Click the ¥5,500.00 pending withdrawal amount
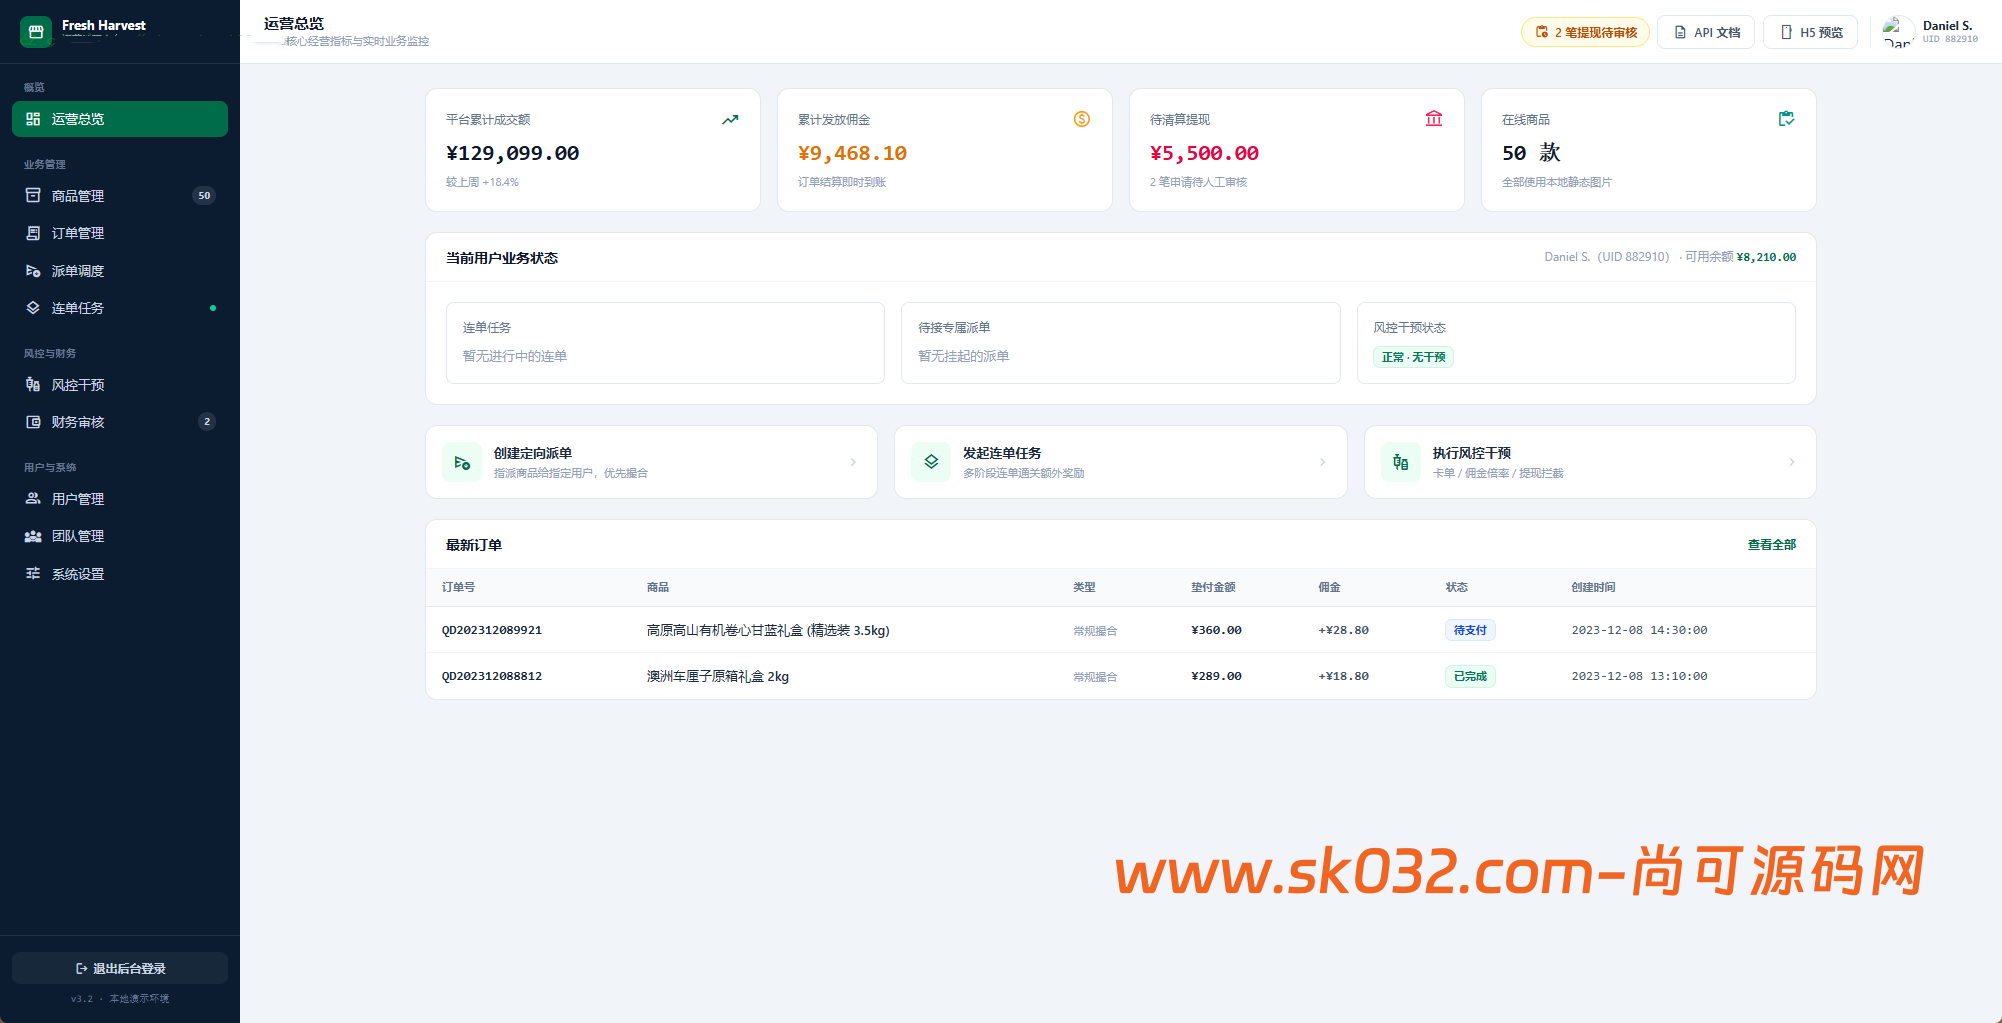 pyautogui.click(x=1204, y=153)
